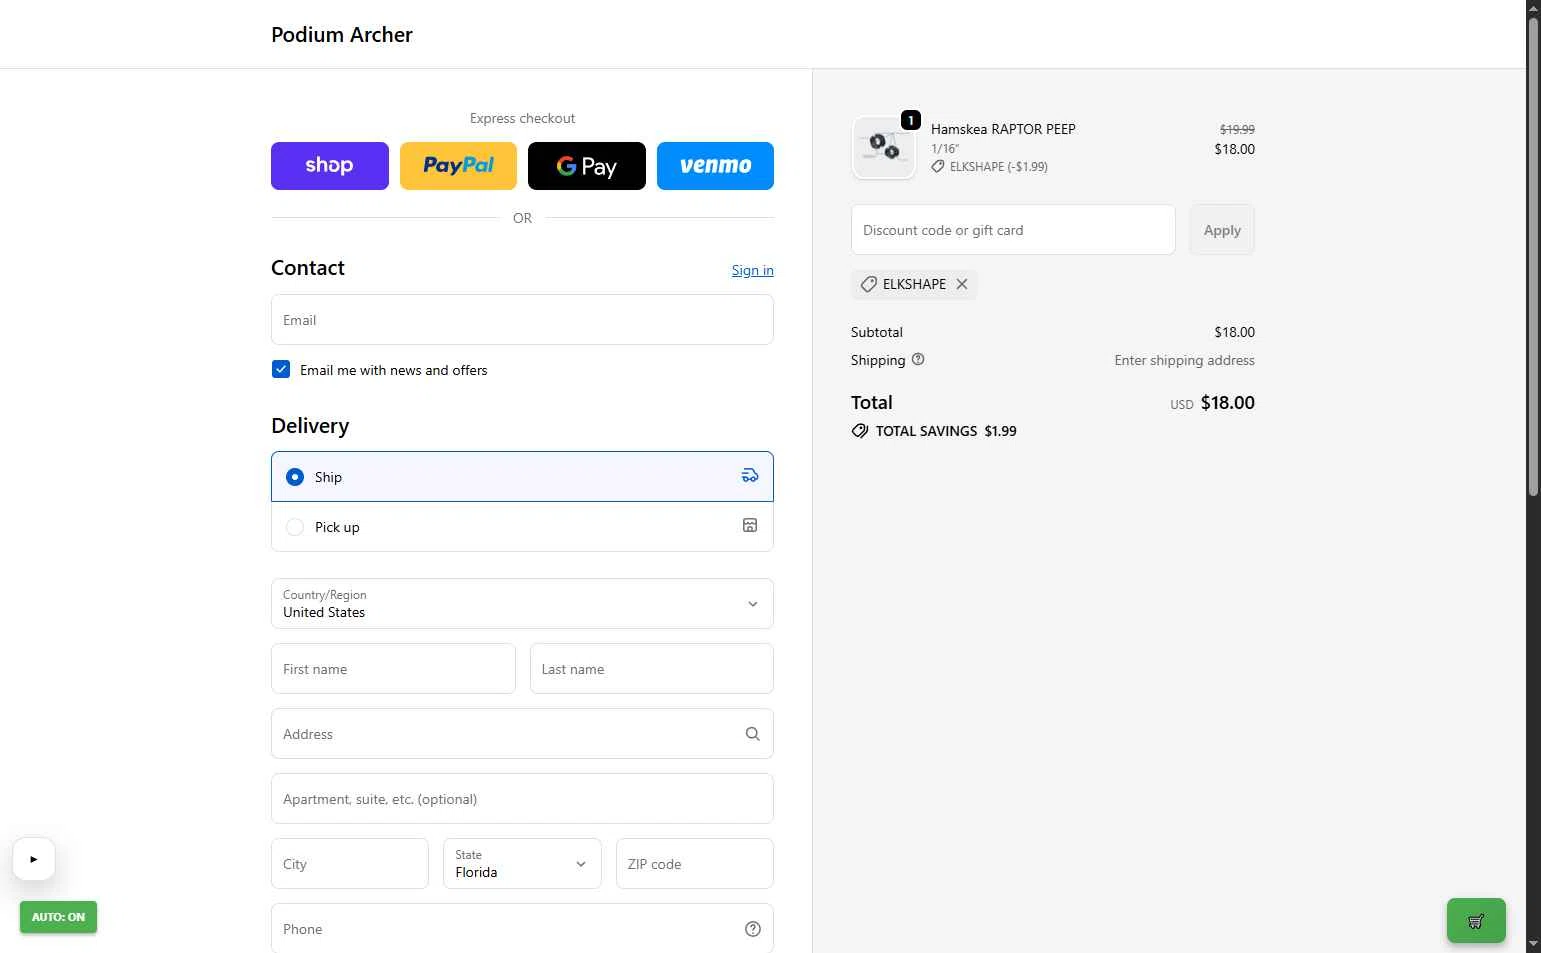Viewport: 1541px width, 953px height.
Task: Click the Apartment, suite field
Action: (522, 799)
